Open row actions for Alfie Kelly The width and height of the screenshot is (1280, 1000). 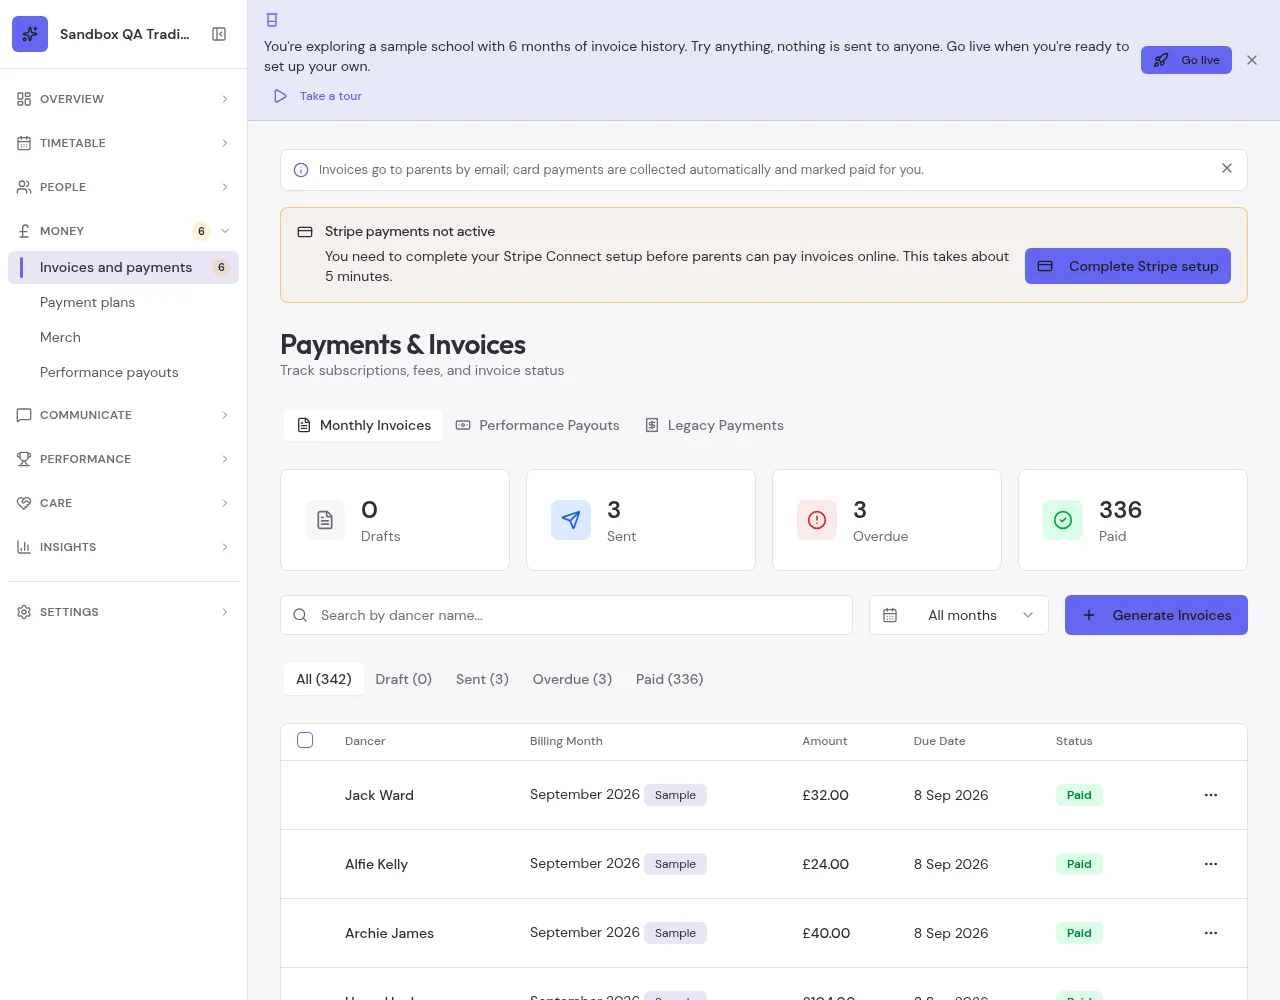(x=1211, y=864)
